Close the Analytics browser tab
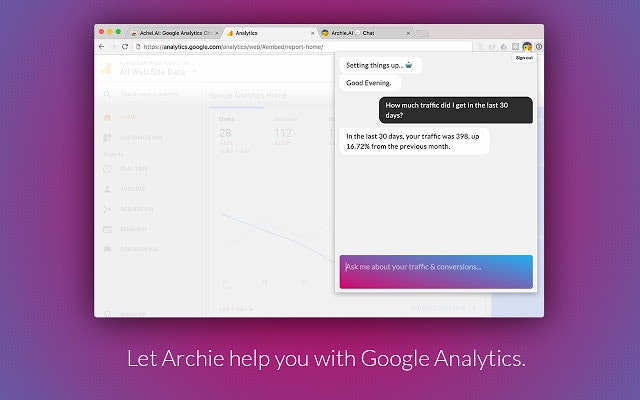 coord(312,33)
